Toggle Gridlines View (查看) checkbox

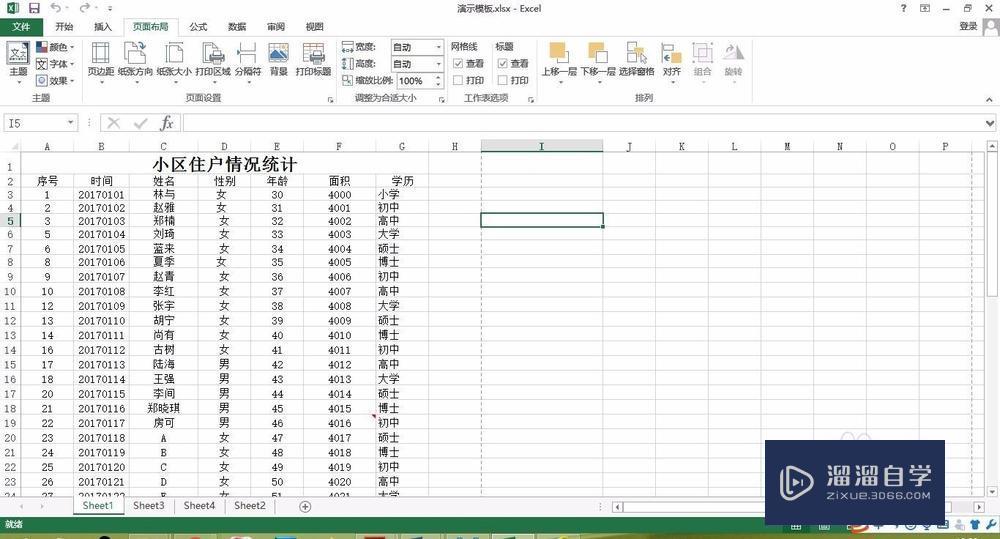pos(458,63)
